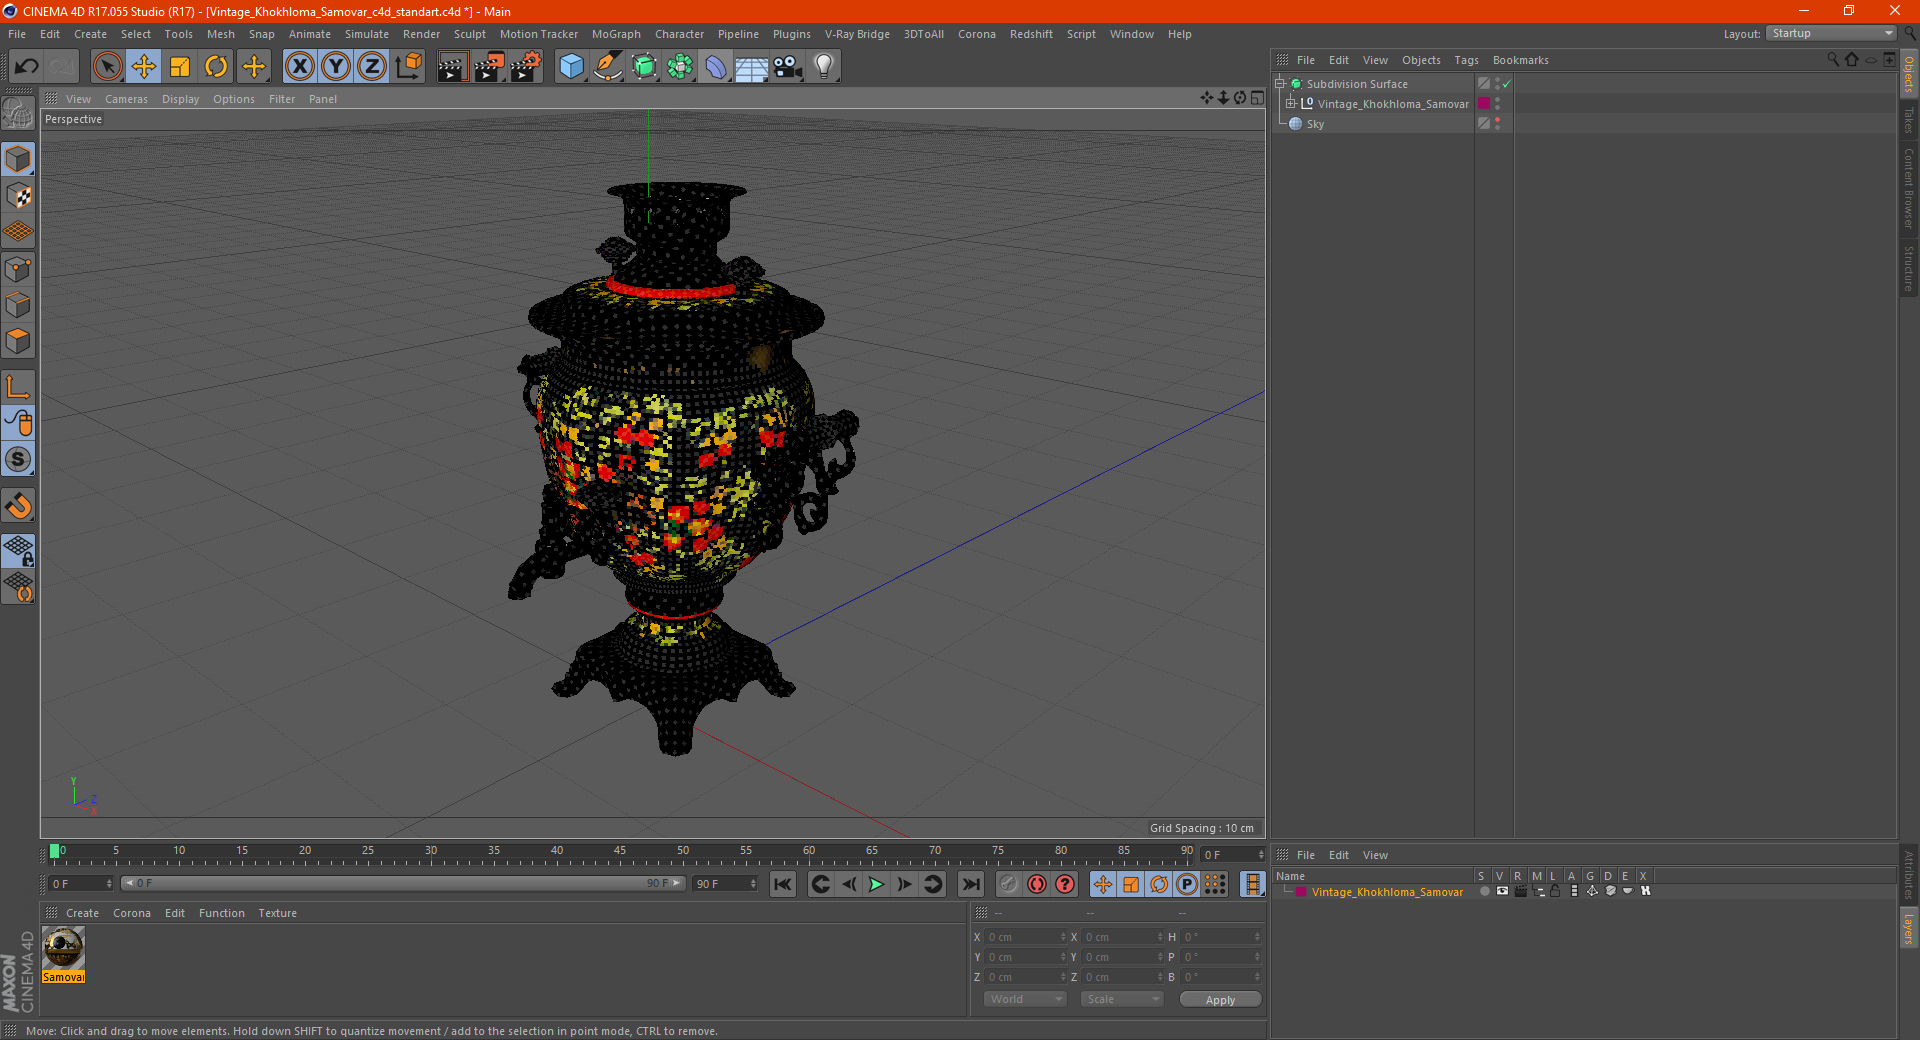This screenshot has height=1040, width=1920.
Task: Switch to Polygons mode
Action: pos(18,341)
